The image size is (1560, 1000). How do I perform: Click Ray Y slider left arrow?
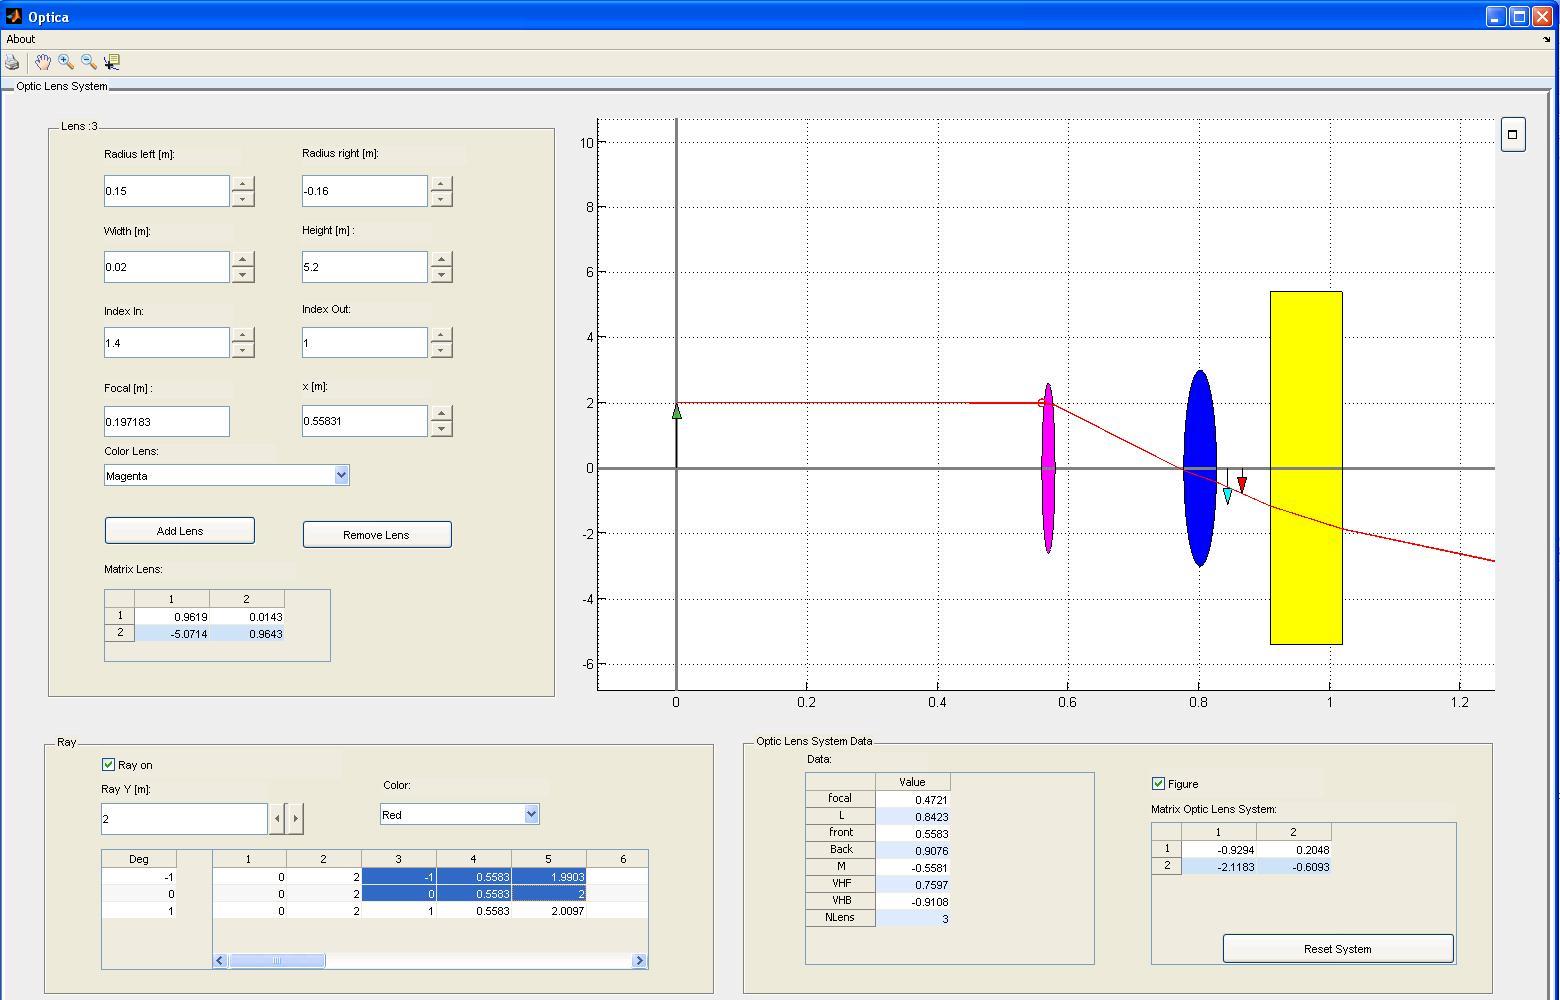(277, 819)
